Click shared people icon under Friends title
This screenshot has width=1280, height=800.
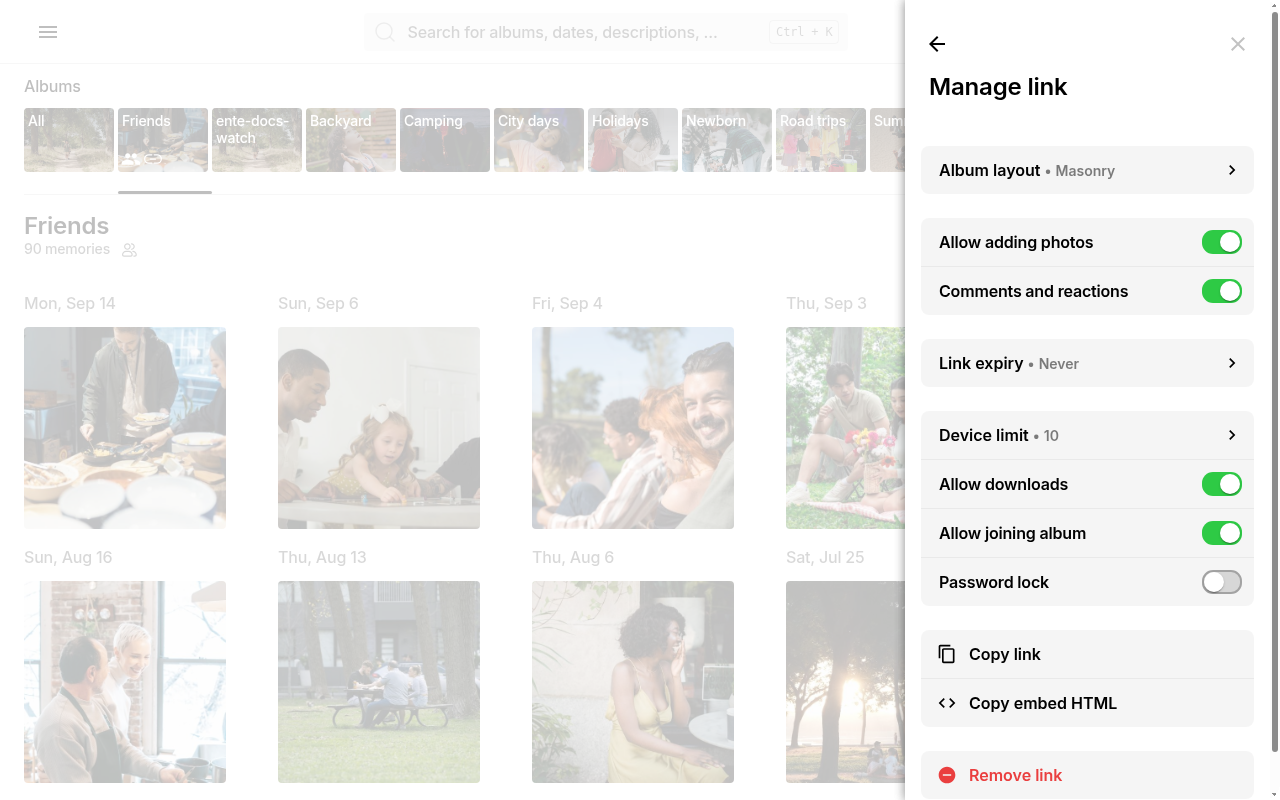(x=129, y=250)
